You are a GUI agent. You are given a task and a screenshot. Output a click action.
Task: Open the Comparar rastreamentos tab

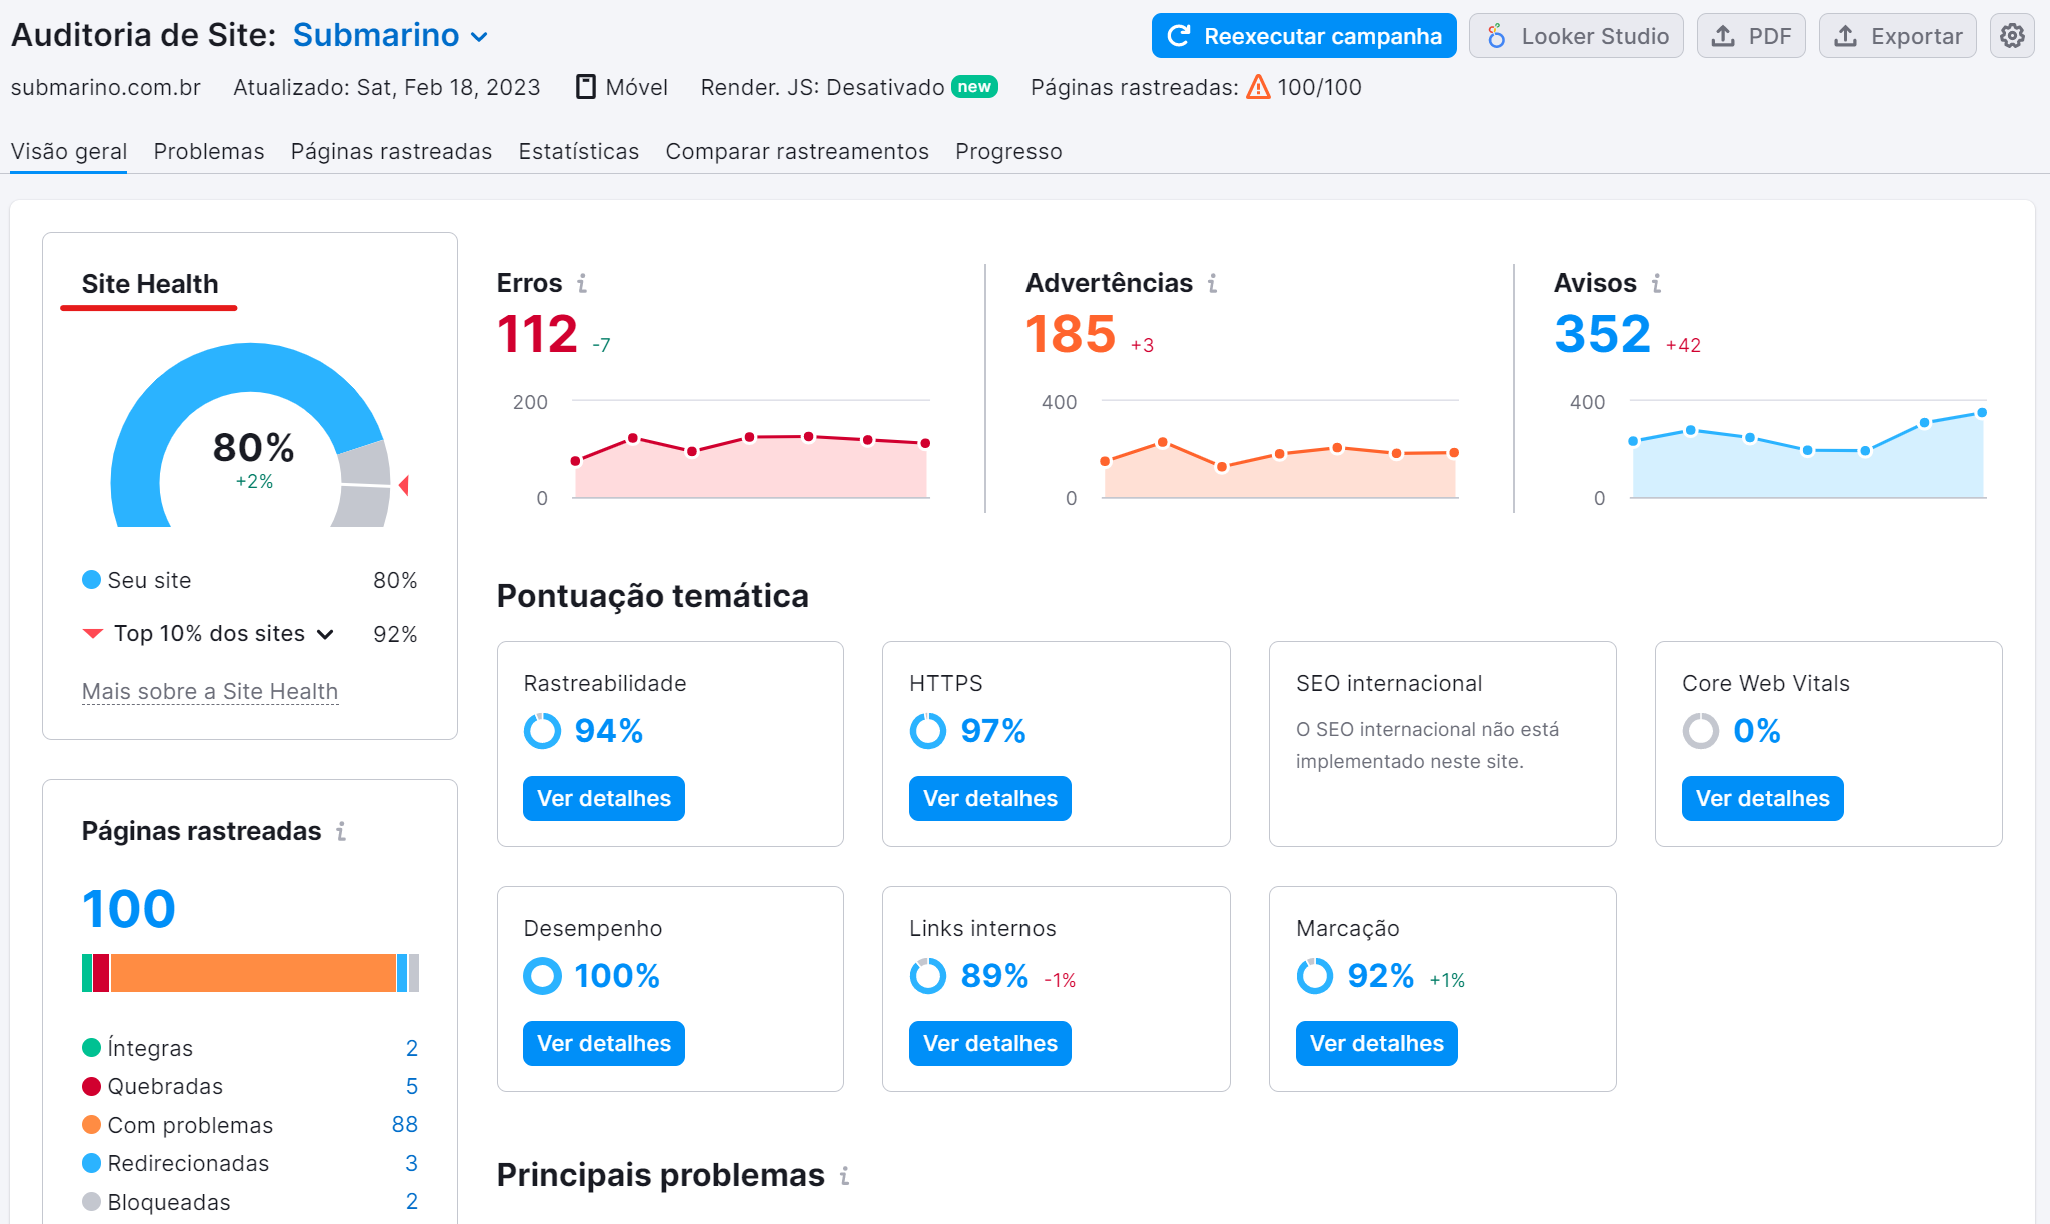(x=797, y=151)
